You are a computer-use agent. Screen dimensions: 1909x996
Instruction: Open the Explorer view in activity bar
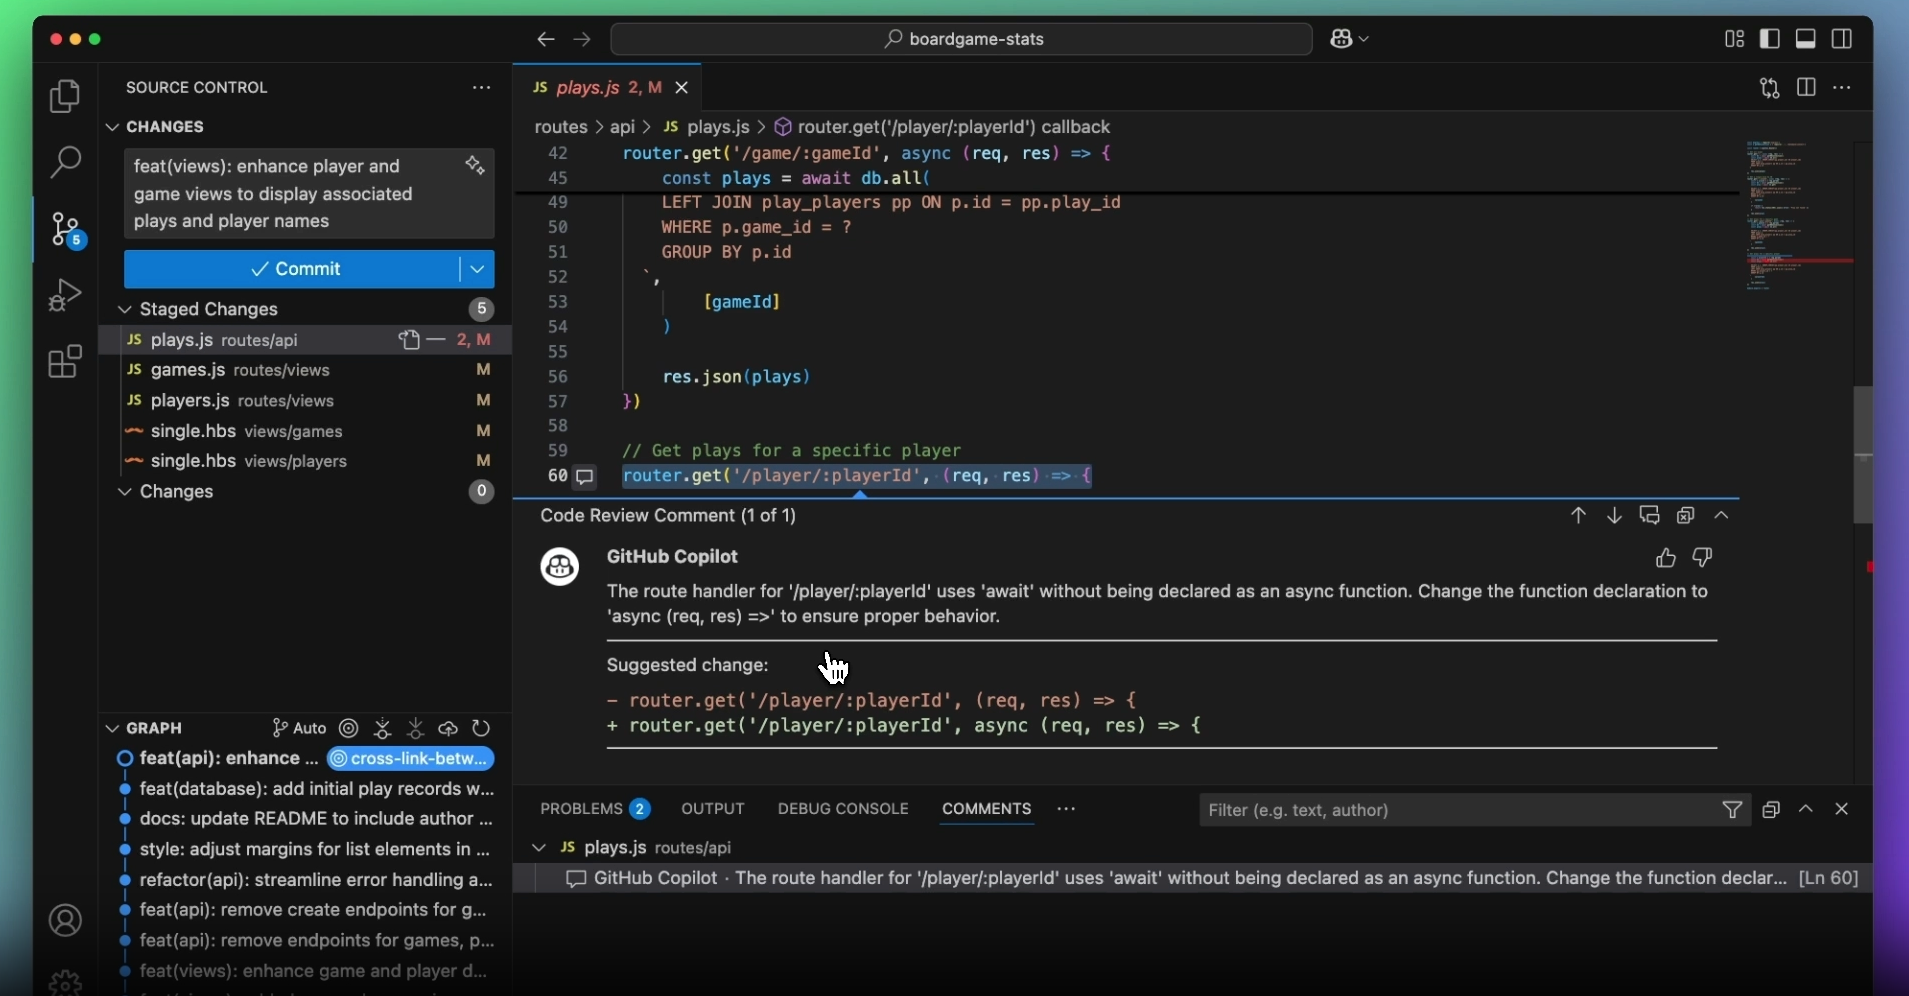[65, 97]
